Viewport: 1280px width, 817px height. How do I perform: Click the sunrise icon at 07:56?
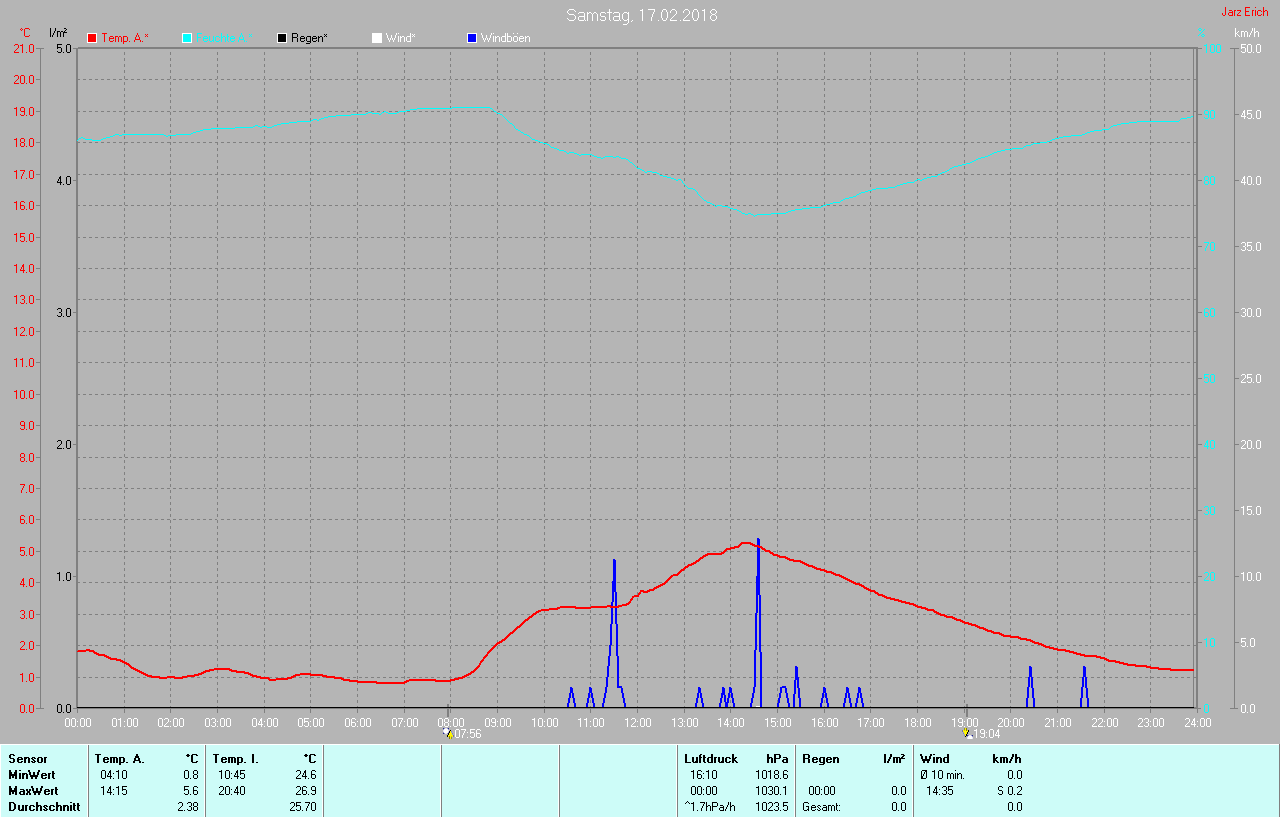pos(447,733)
